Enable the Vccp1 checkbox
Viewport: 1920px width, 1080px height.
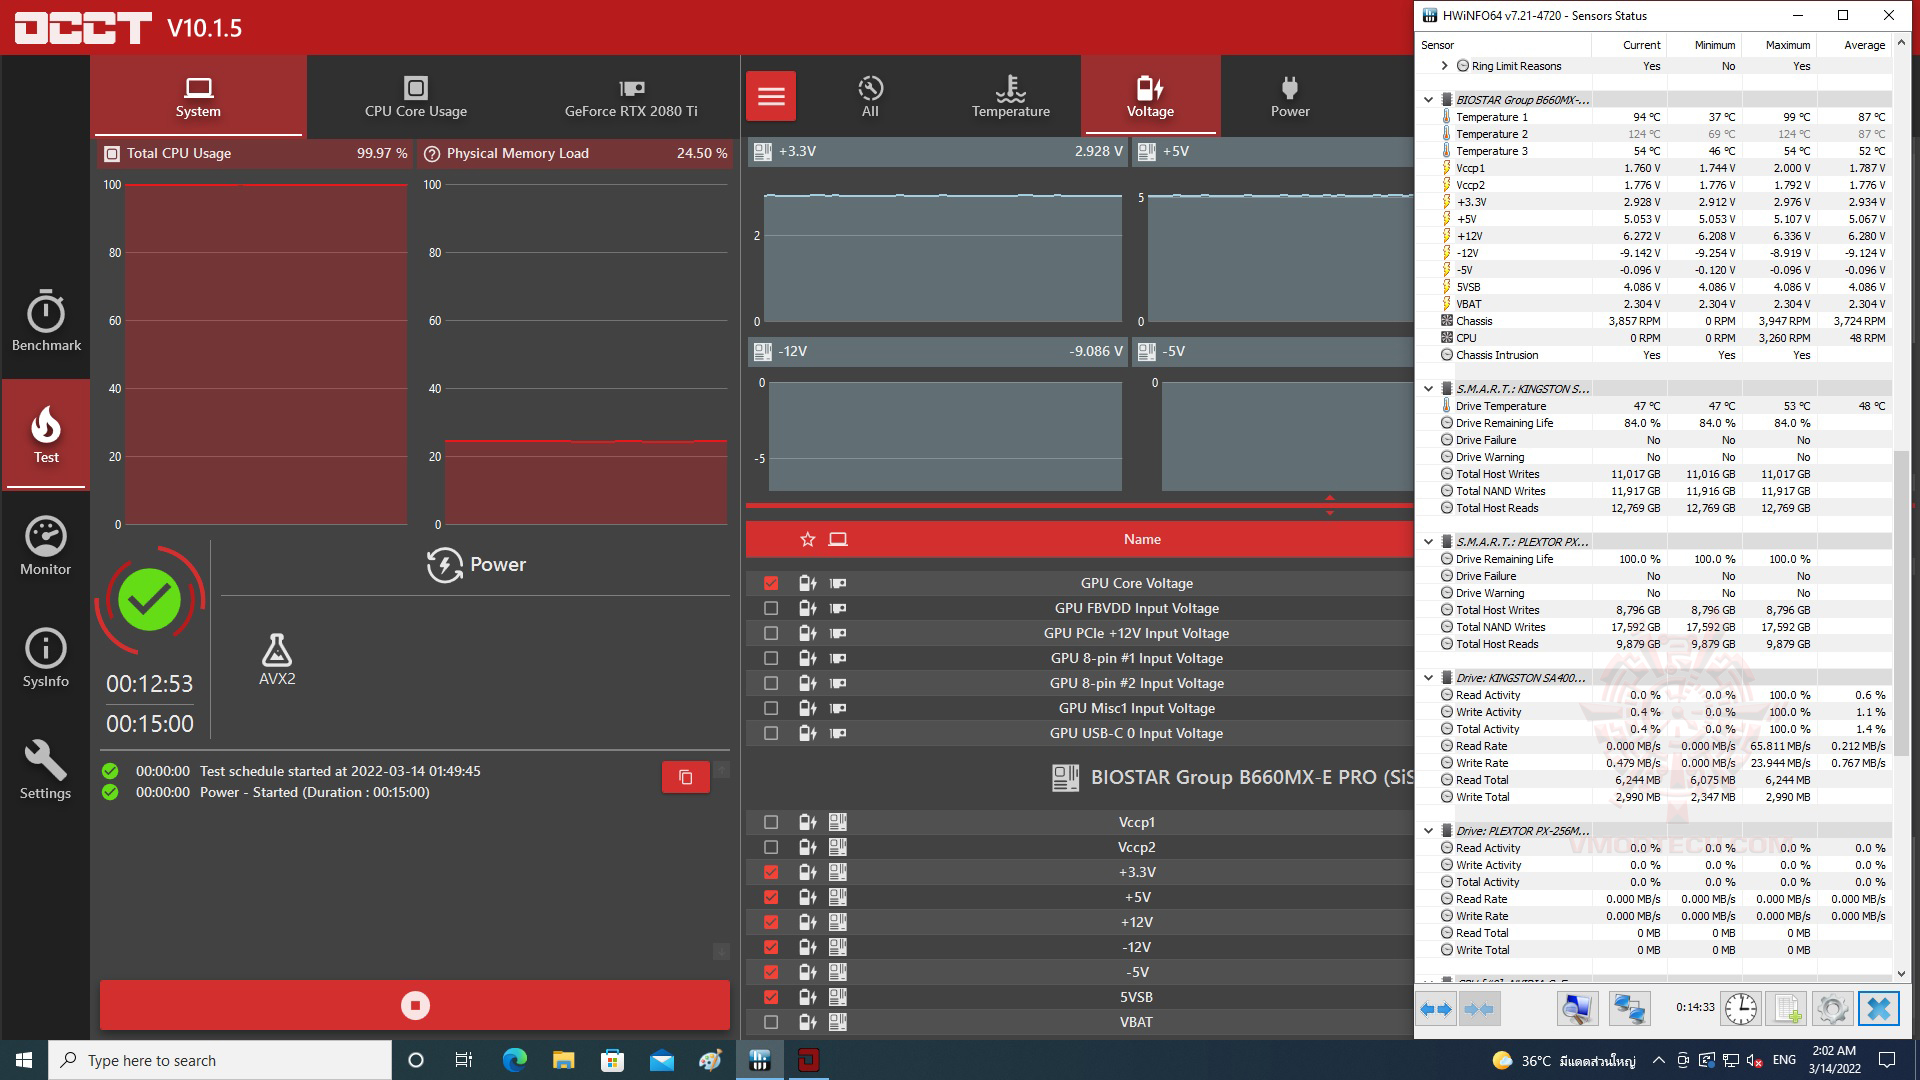(x=771, y=822)
